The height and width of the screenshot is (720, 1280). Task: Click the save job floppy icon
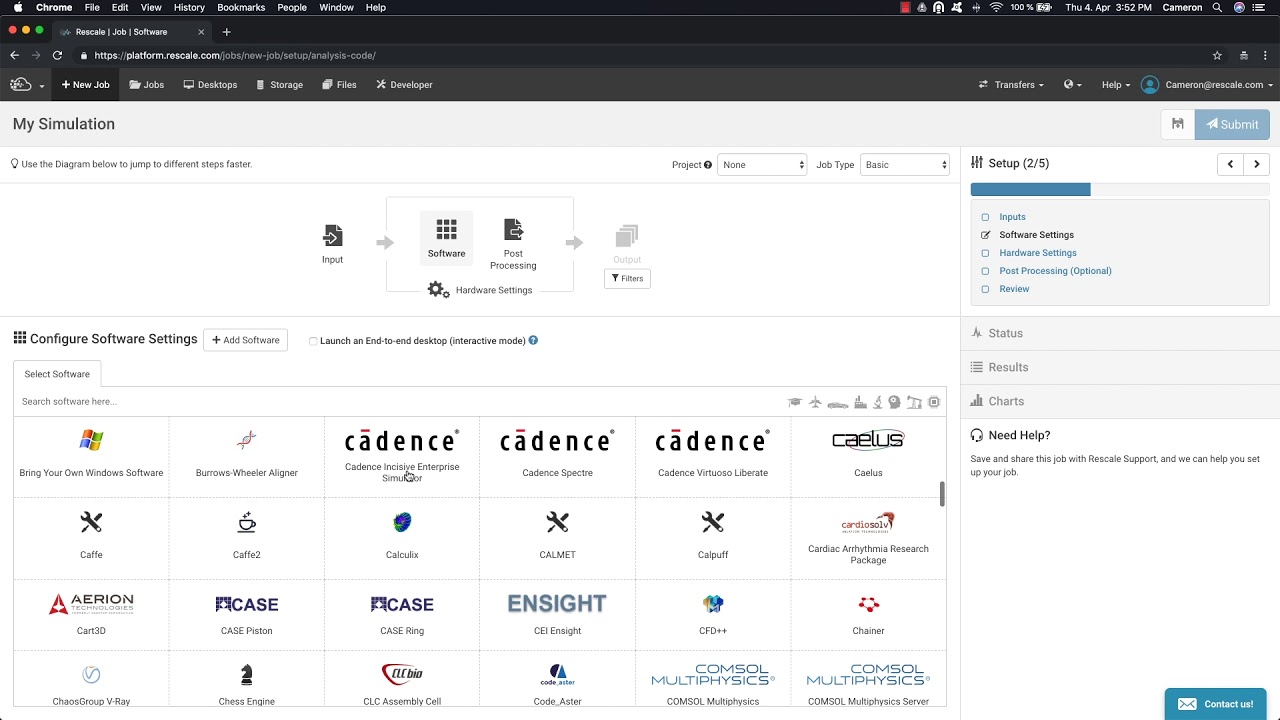[x=1178, y=124]
